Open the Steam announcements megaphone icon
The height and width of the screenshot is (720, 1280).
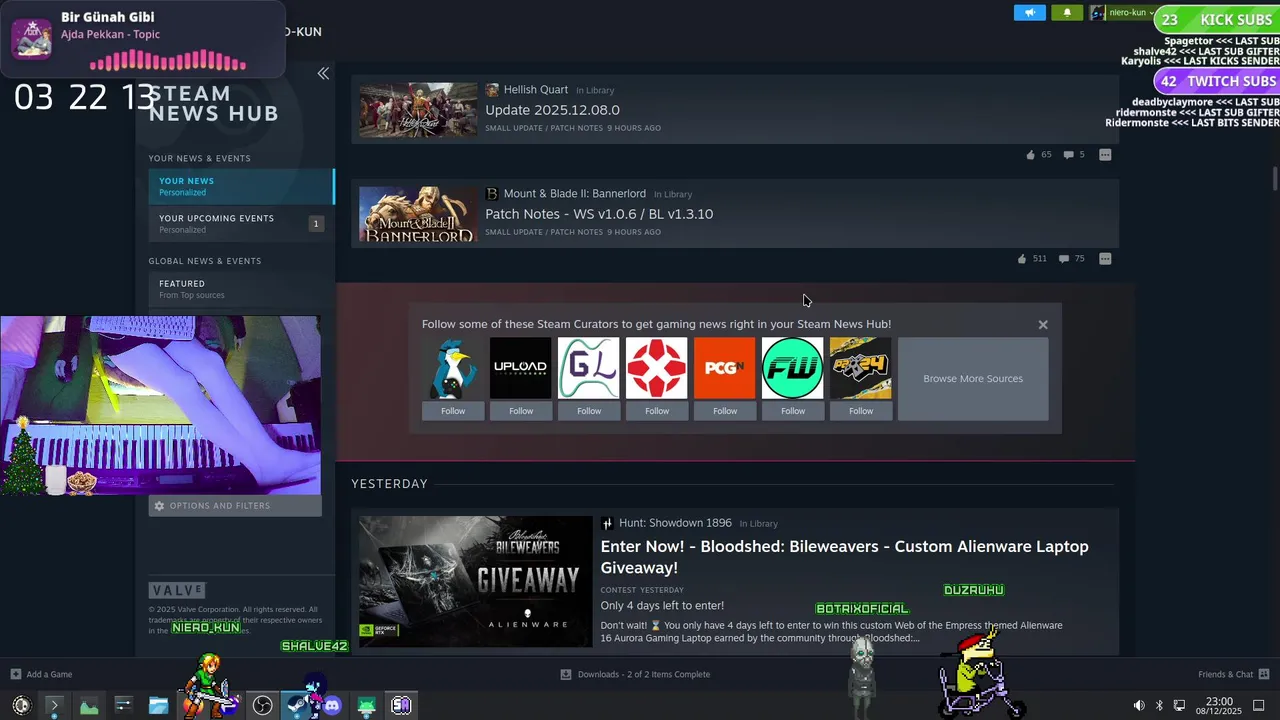click(x=1029, y=13)
